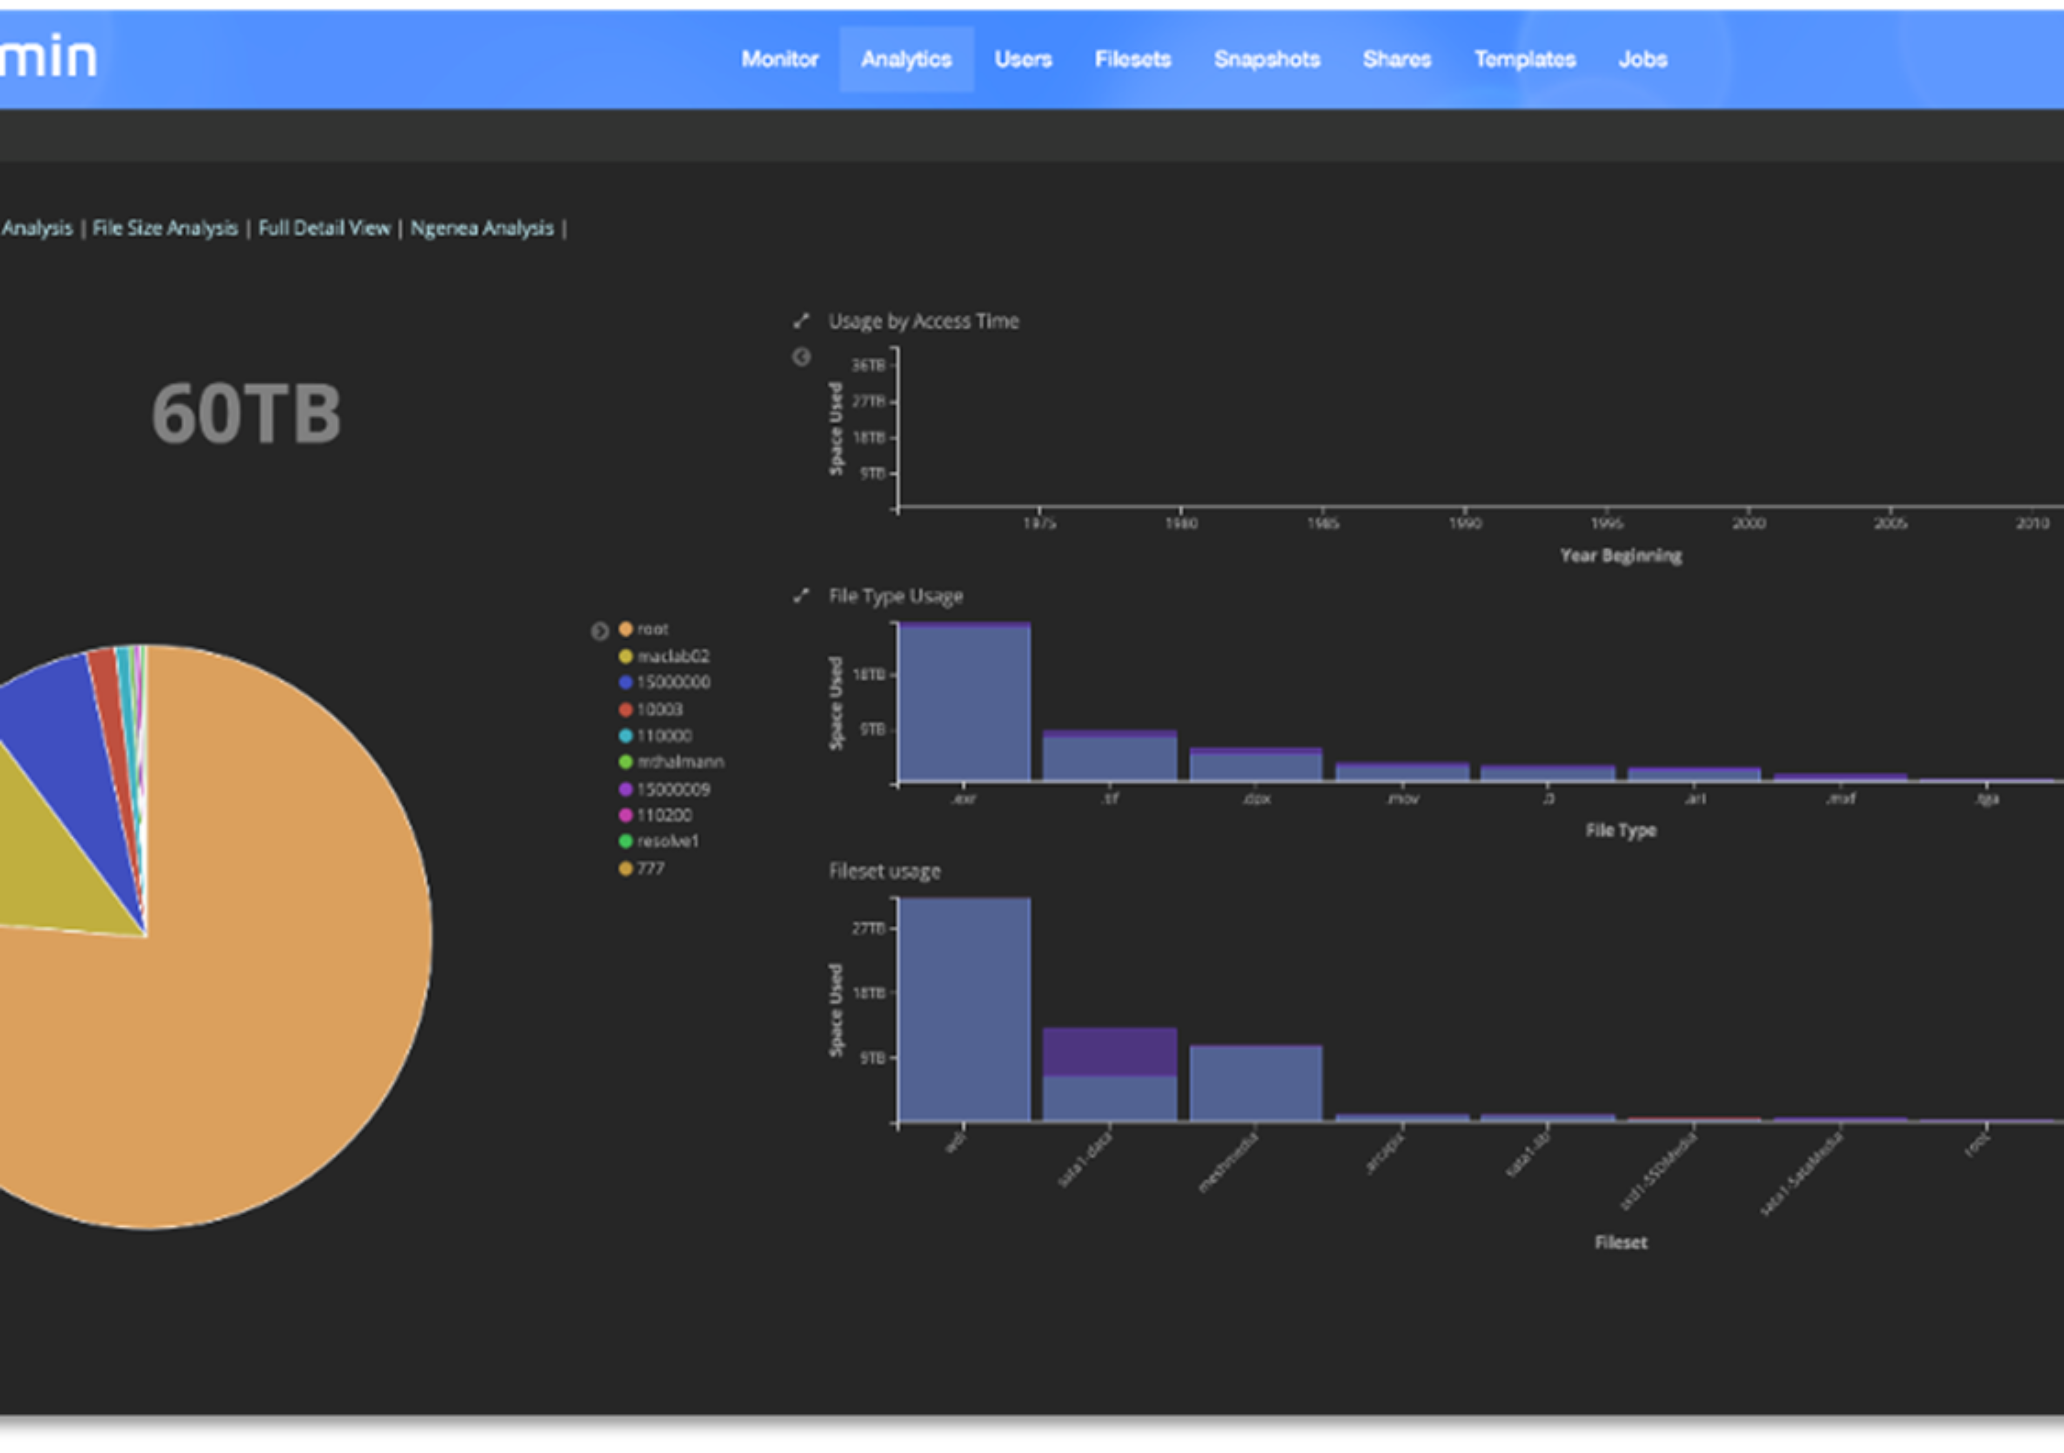Expand the File Type Usage chart

click(801, 596)
